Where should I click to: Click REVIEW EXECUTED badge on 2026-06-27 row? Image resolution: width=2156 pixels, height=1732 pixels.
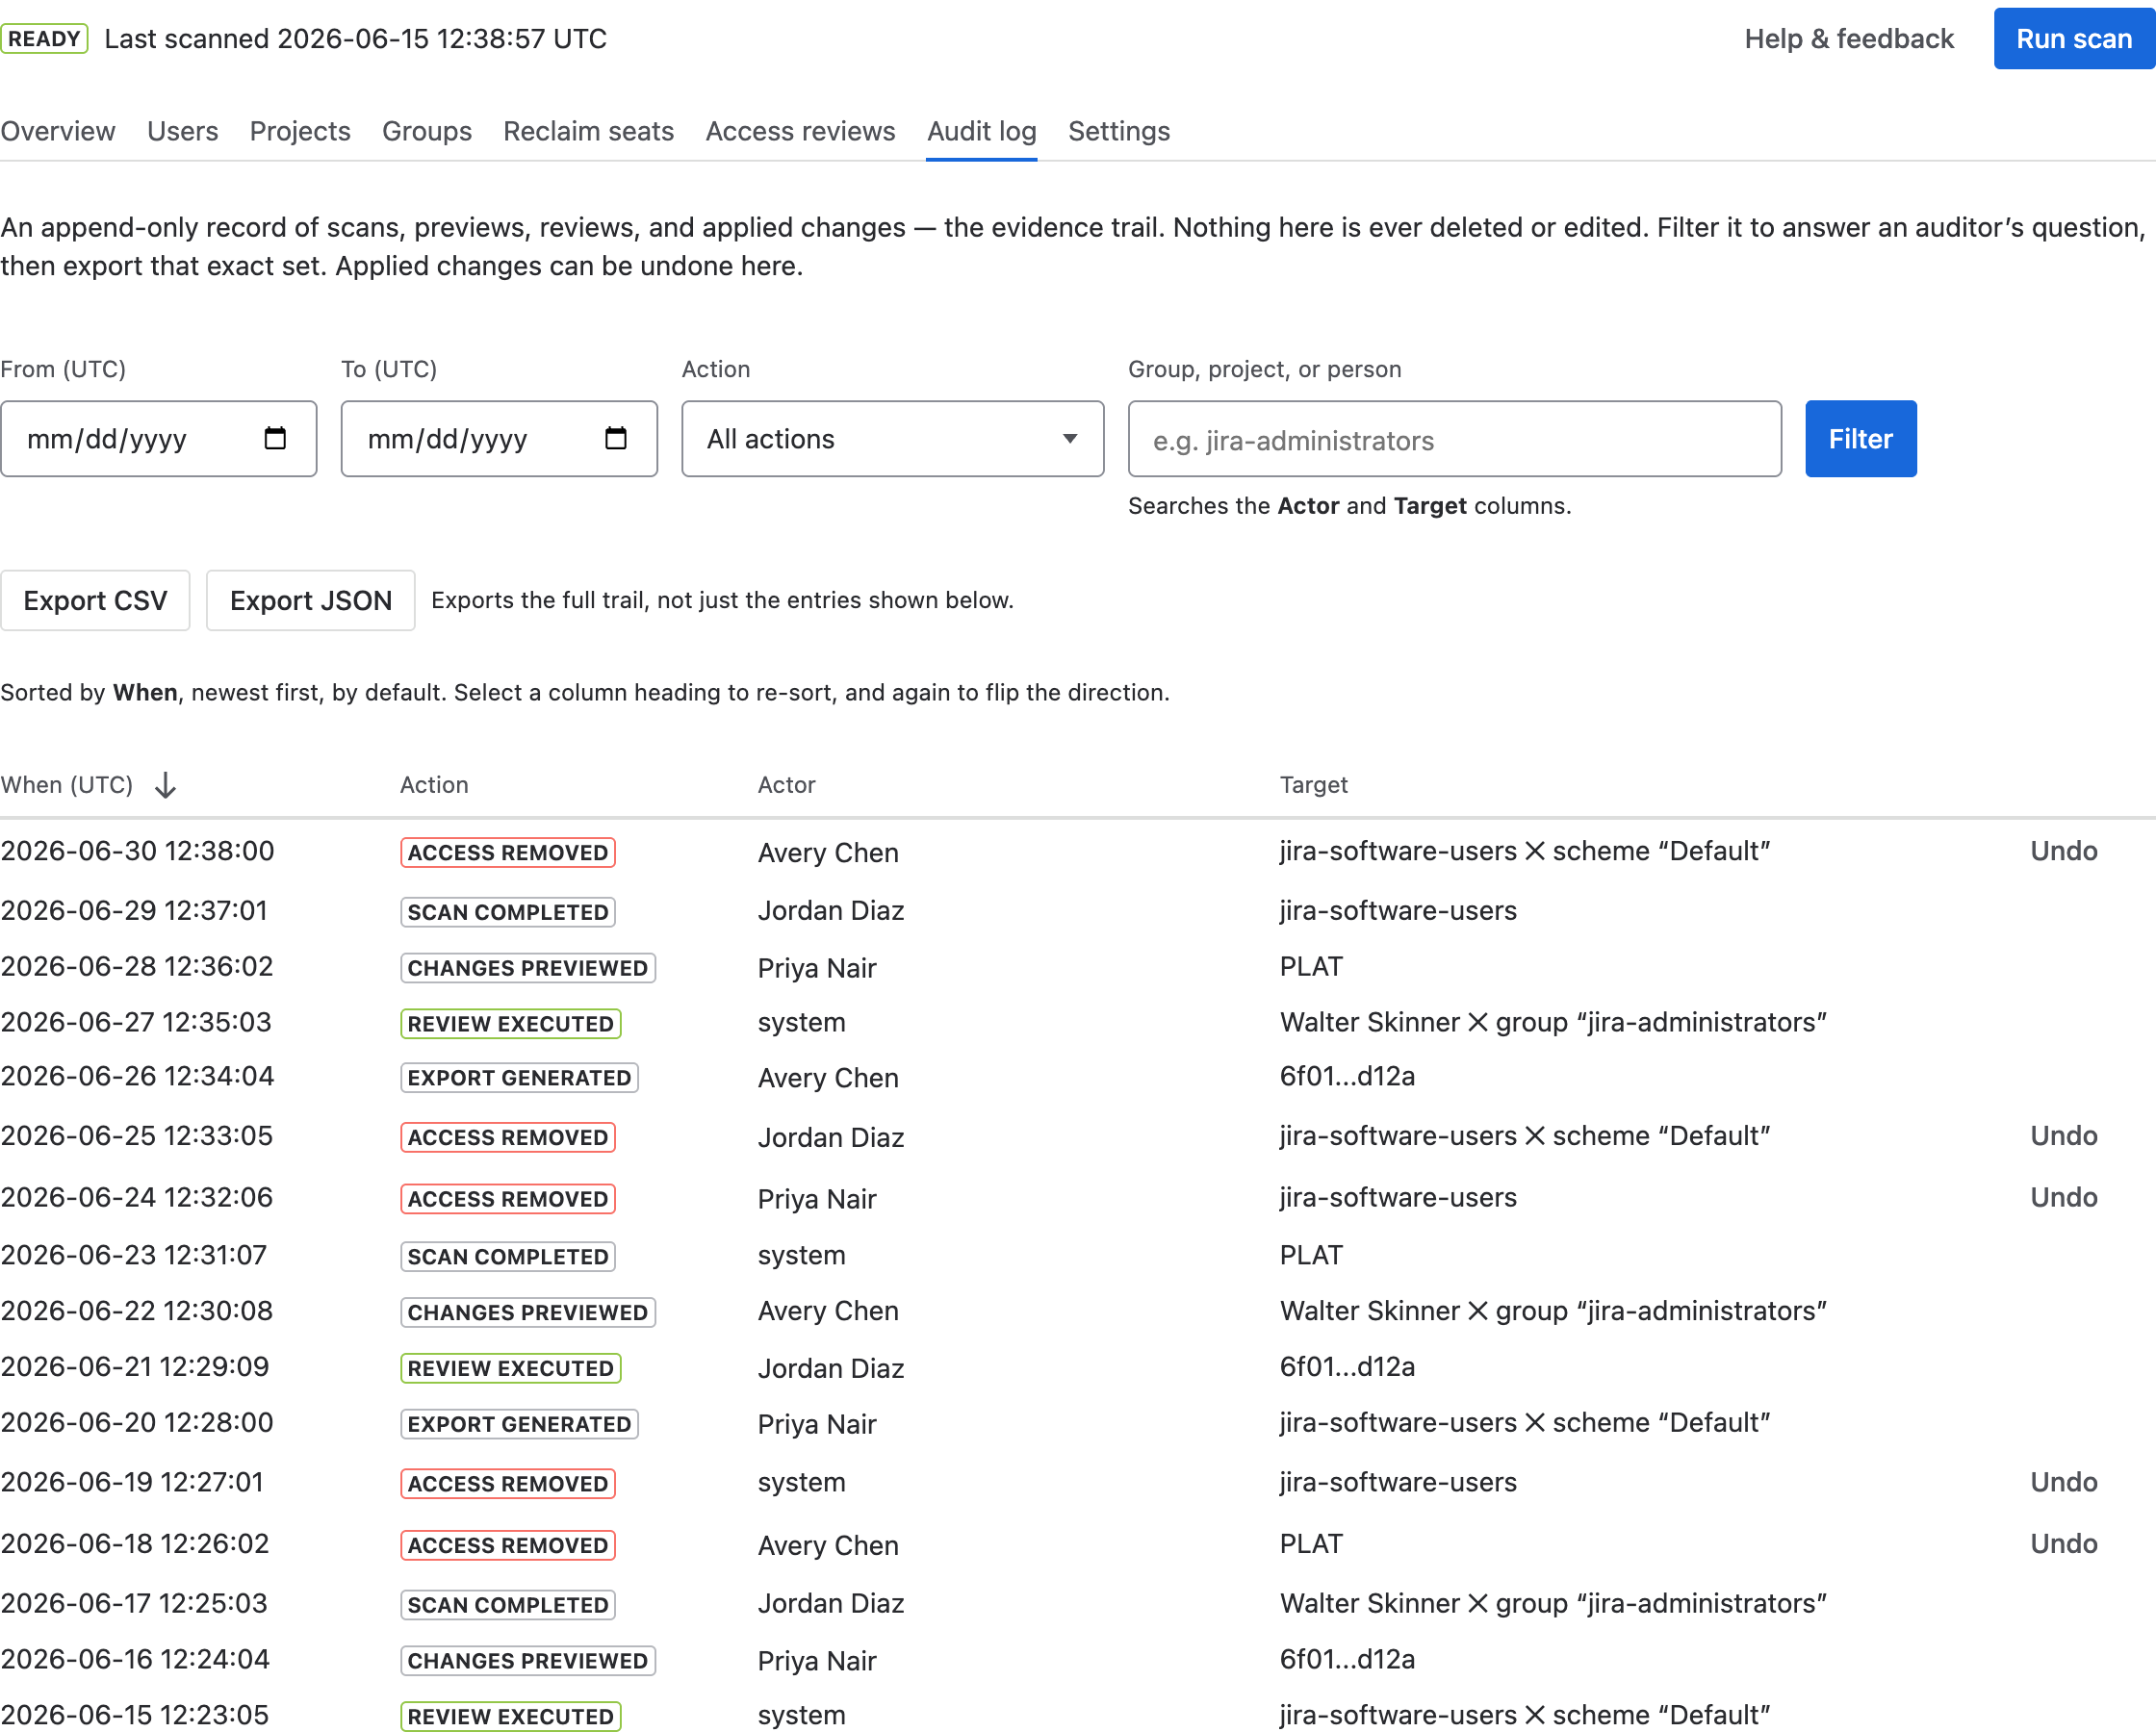point(511,1024)
